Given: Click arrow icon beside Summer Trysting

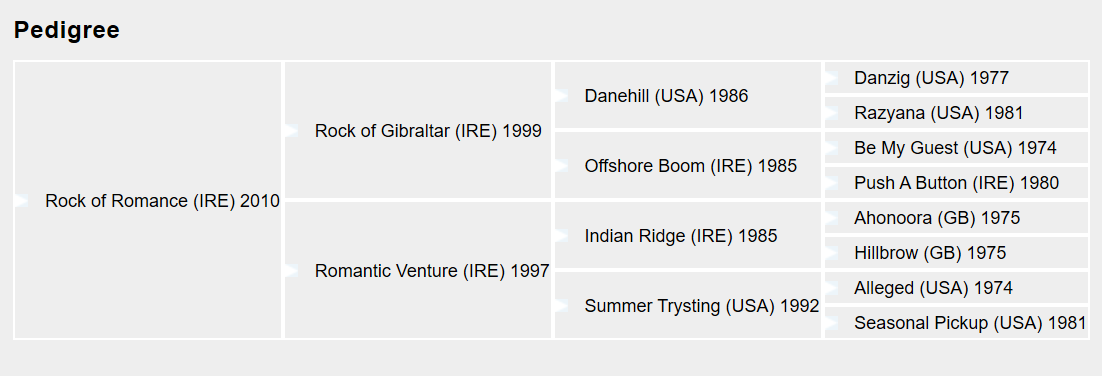Looking at the screenshot, I should point(561,306).
